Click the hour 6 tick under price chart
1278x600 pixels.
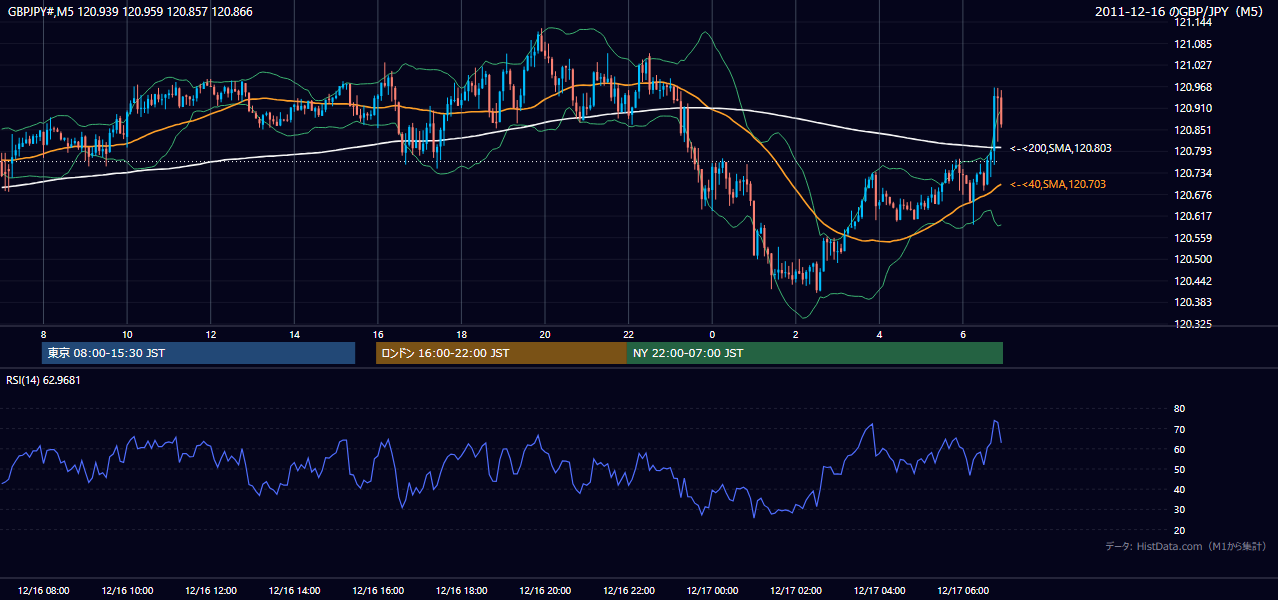[x=962, y=334]
